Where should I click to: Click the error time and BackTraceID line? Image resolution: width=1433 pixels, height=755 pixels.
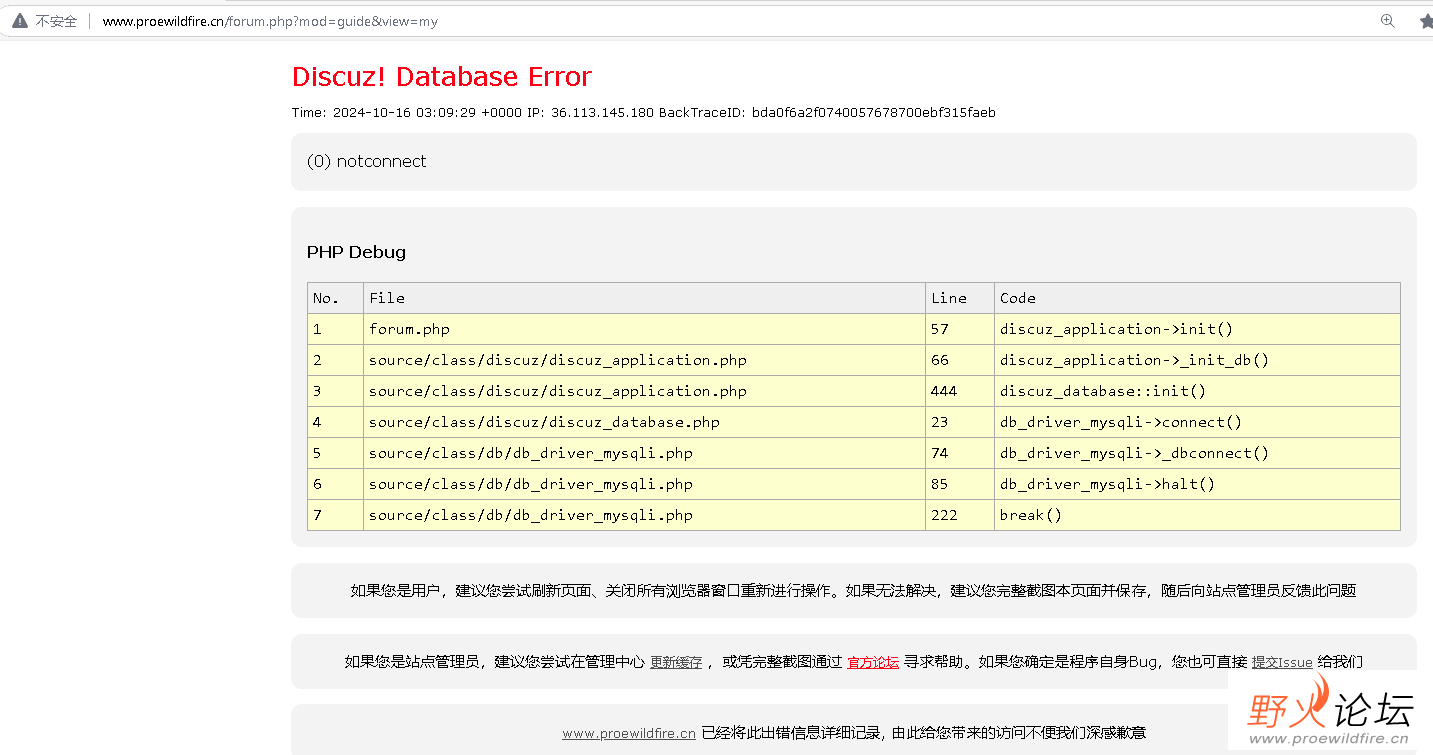click(x=644, y=113)
